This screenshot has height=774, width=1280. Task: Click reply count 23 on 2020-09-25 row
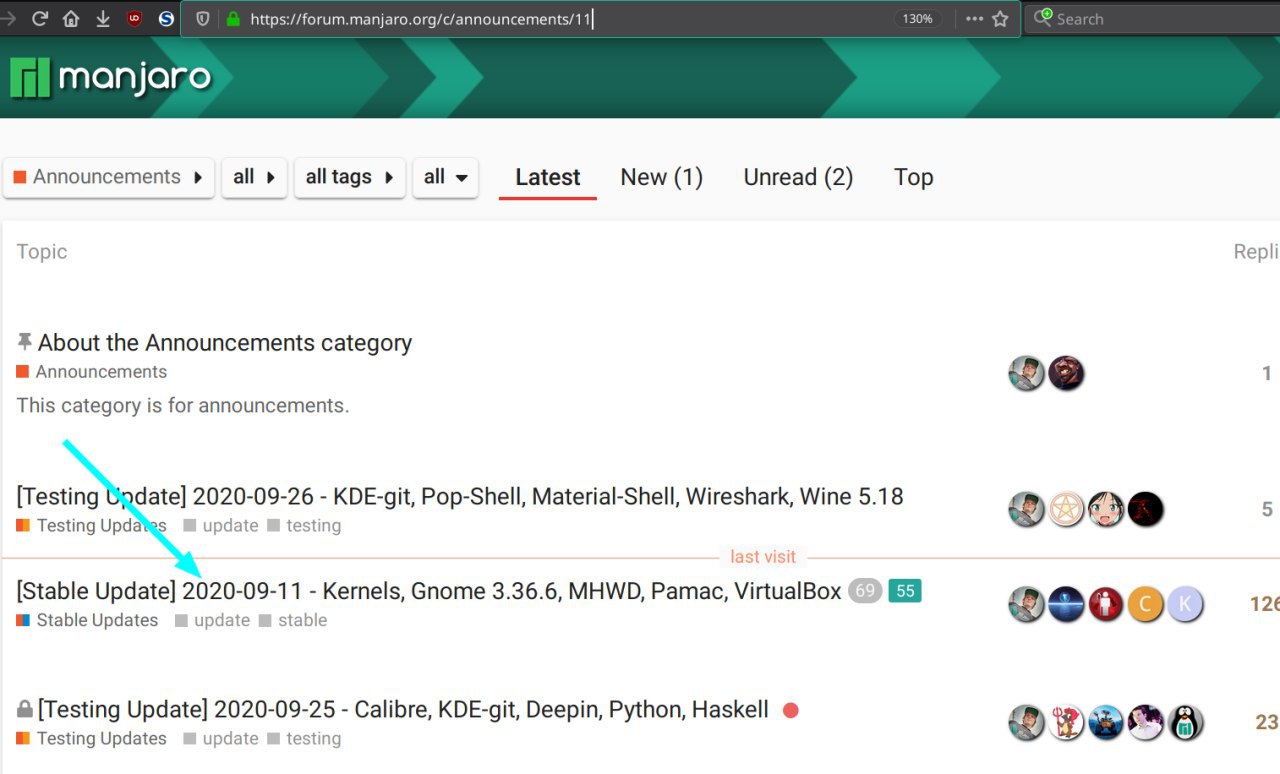point(1267,723)
